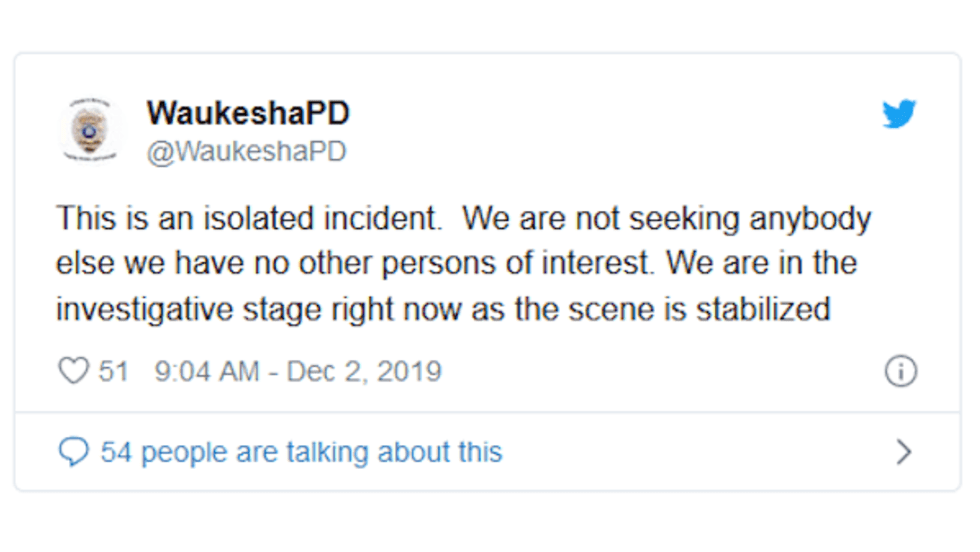Click the Dec 2, 2019 date
980x552 pixels.
coord(364,371)
